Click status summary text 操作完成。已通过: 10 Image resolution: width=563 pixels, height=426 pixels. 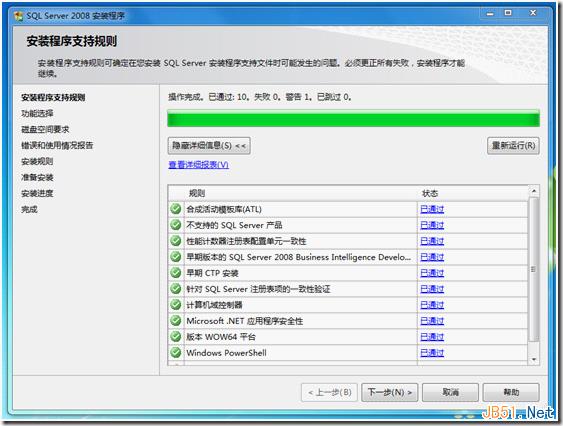click(x=208, y=97)
